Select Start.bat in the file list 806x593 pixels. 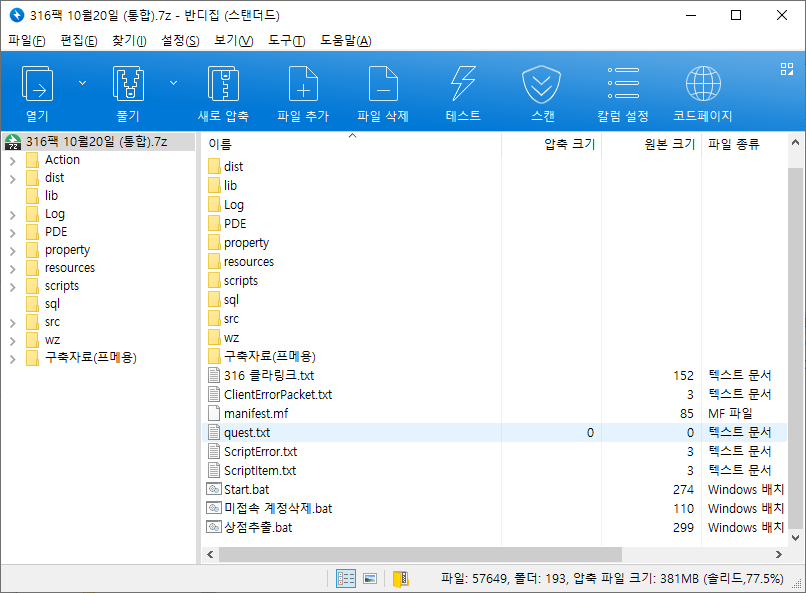[494, 490]
